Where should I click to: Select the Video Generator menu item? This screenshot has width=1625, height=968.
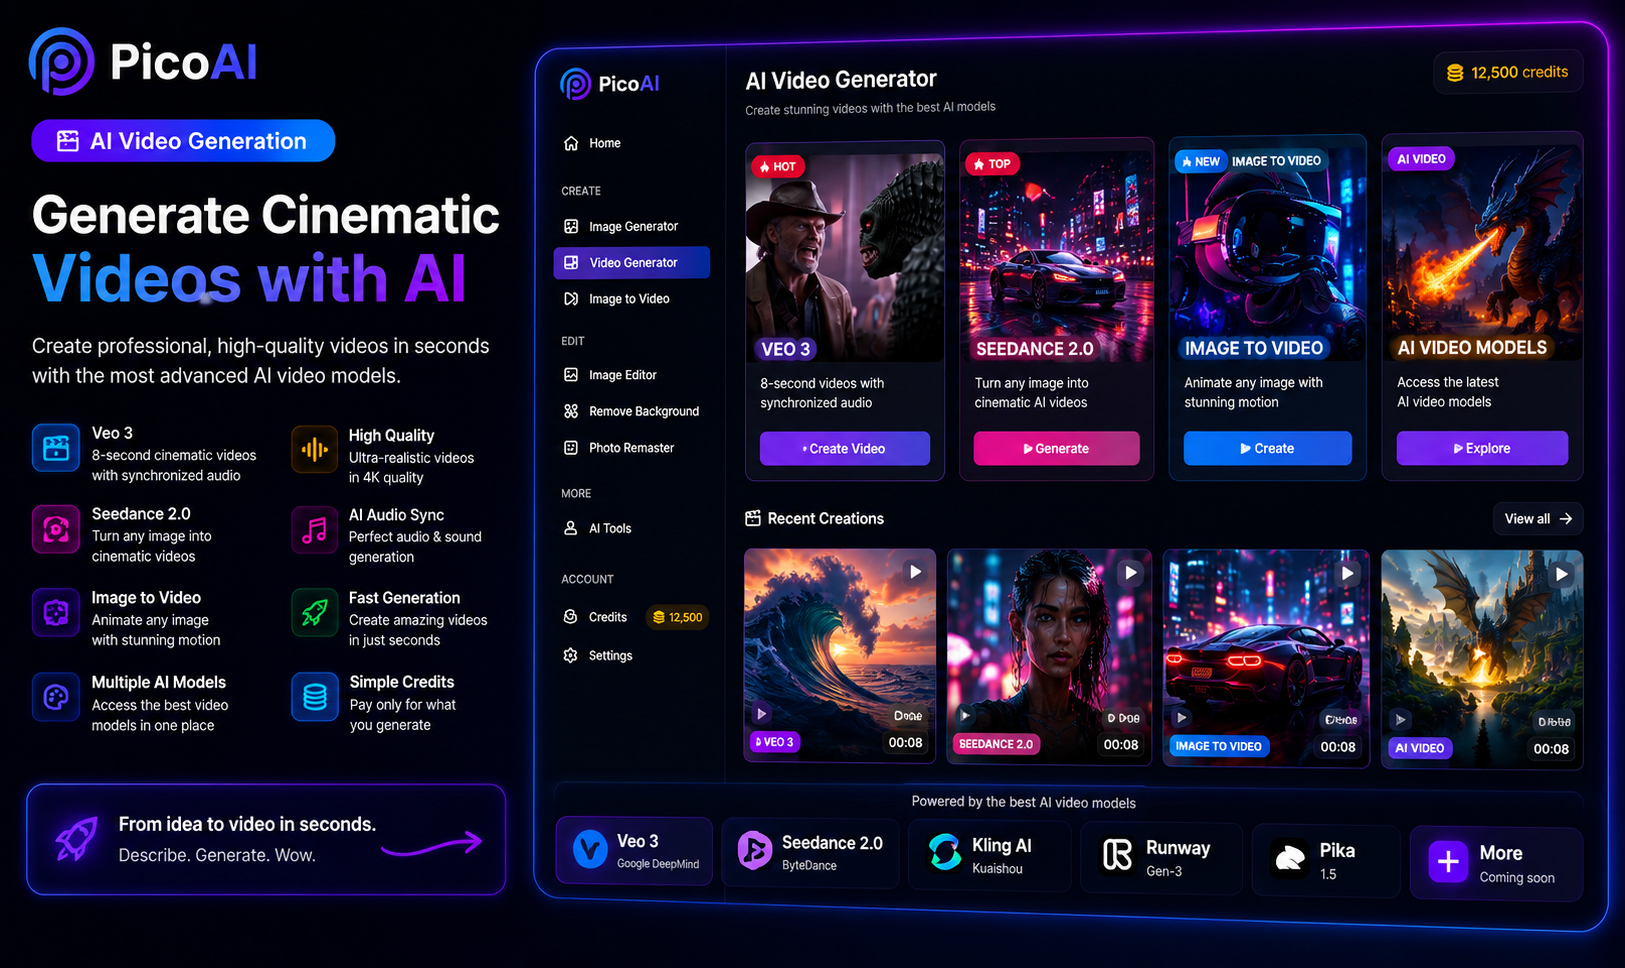[x=631, y=263]
